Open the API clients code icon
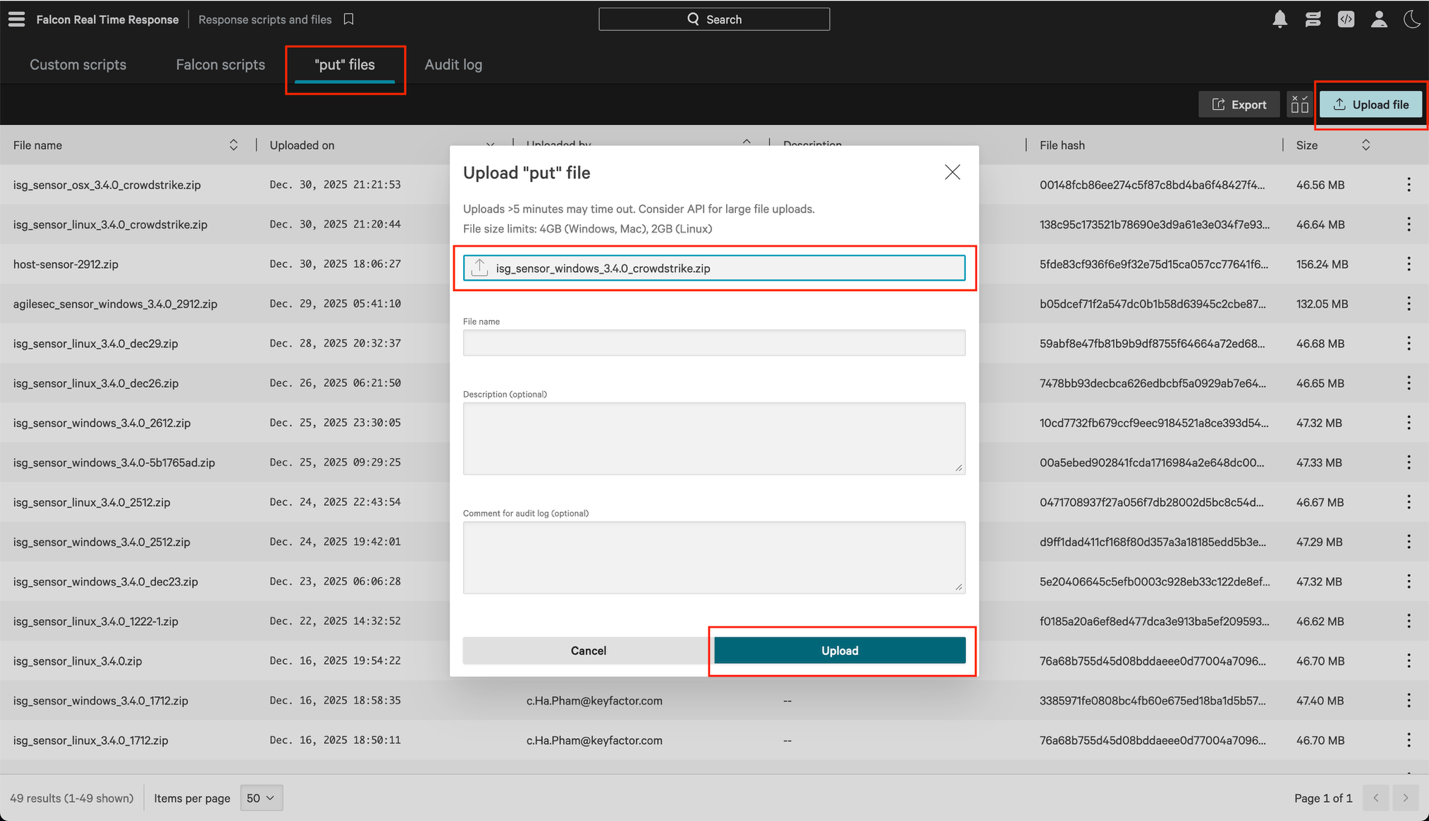 click(1345, 18)
